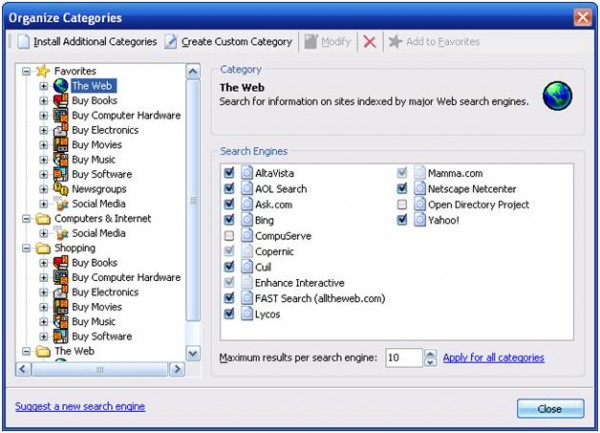This screenshot has width=600, height=433.
Task: Click the AltaVista engine icon
Action: [x=247, y=173]
